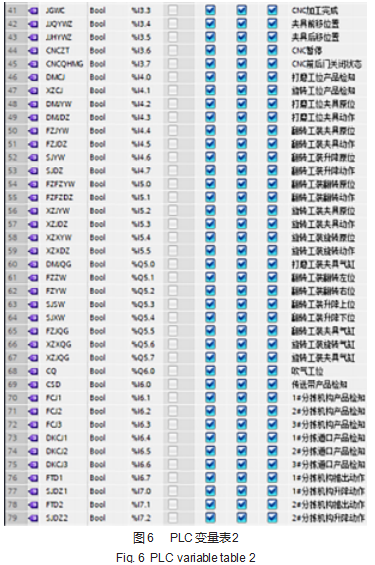The image size is (375, 565).
Task: Click the tag icon of row JGWC
Action: coord(34,11)
